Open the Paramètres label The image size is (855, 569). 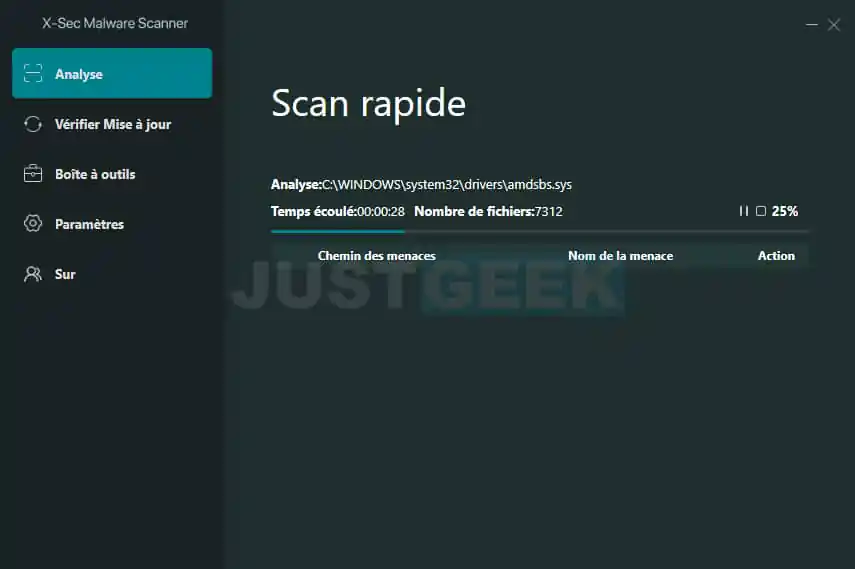click(x=89, y=224)
